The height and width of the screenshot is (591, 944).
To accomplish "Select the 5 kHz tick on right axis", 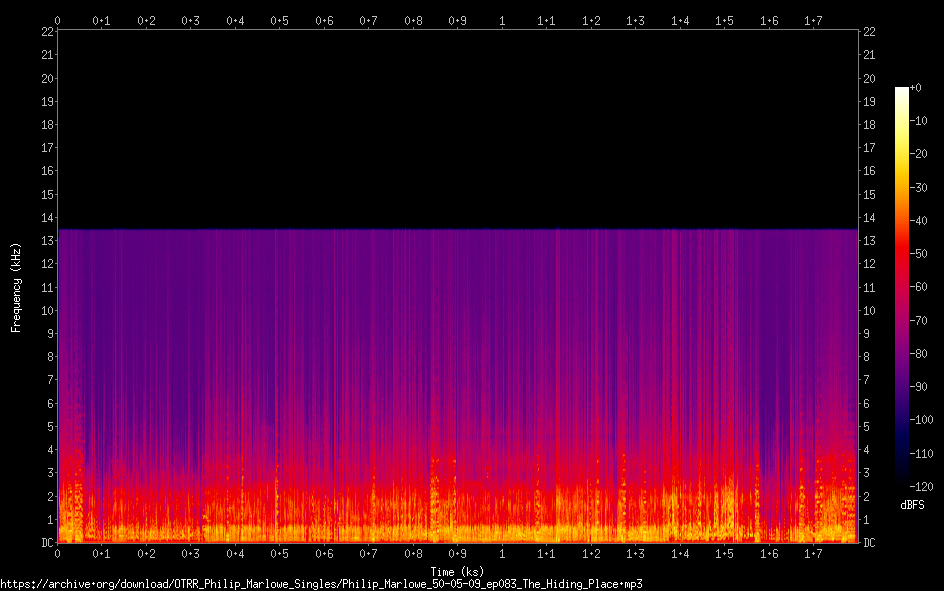I will click(867, 427).
